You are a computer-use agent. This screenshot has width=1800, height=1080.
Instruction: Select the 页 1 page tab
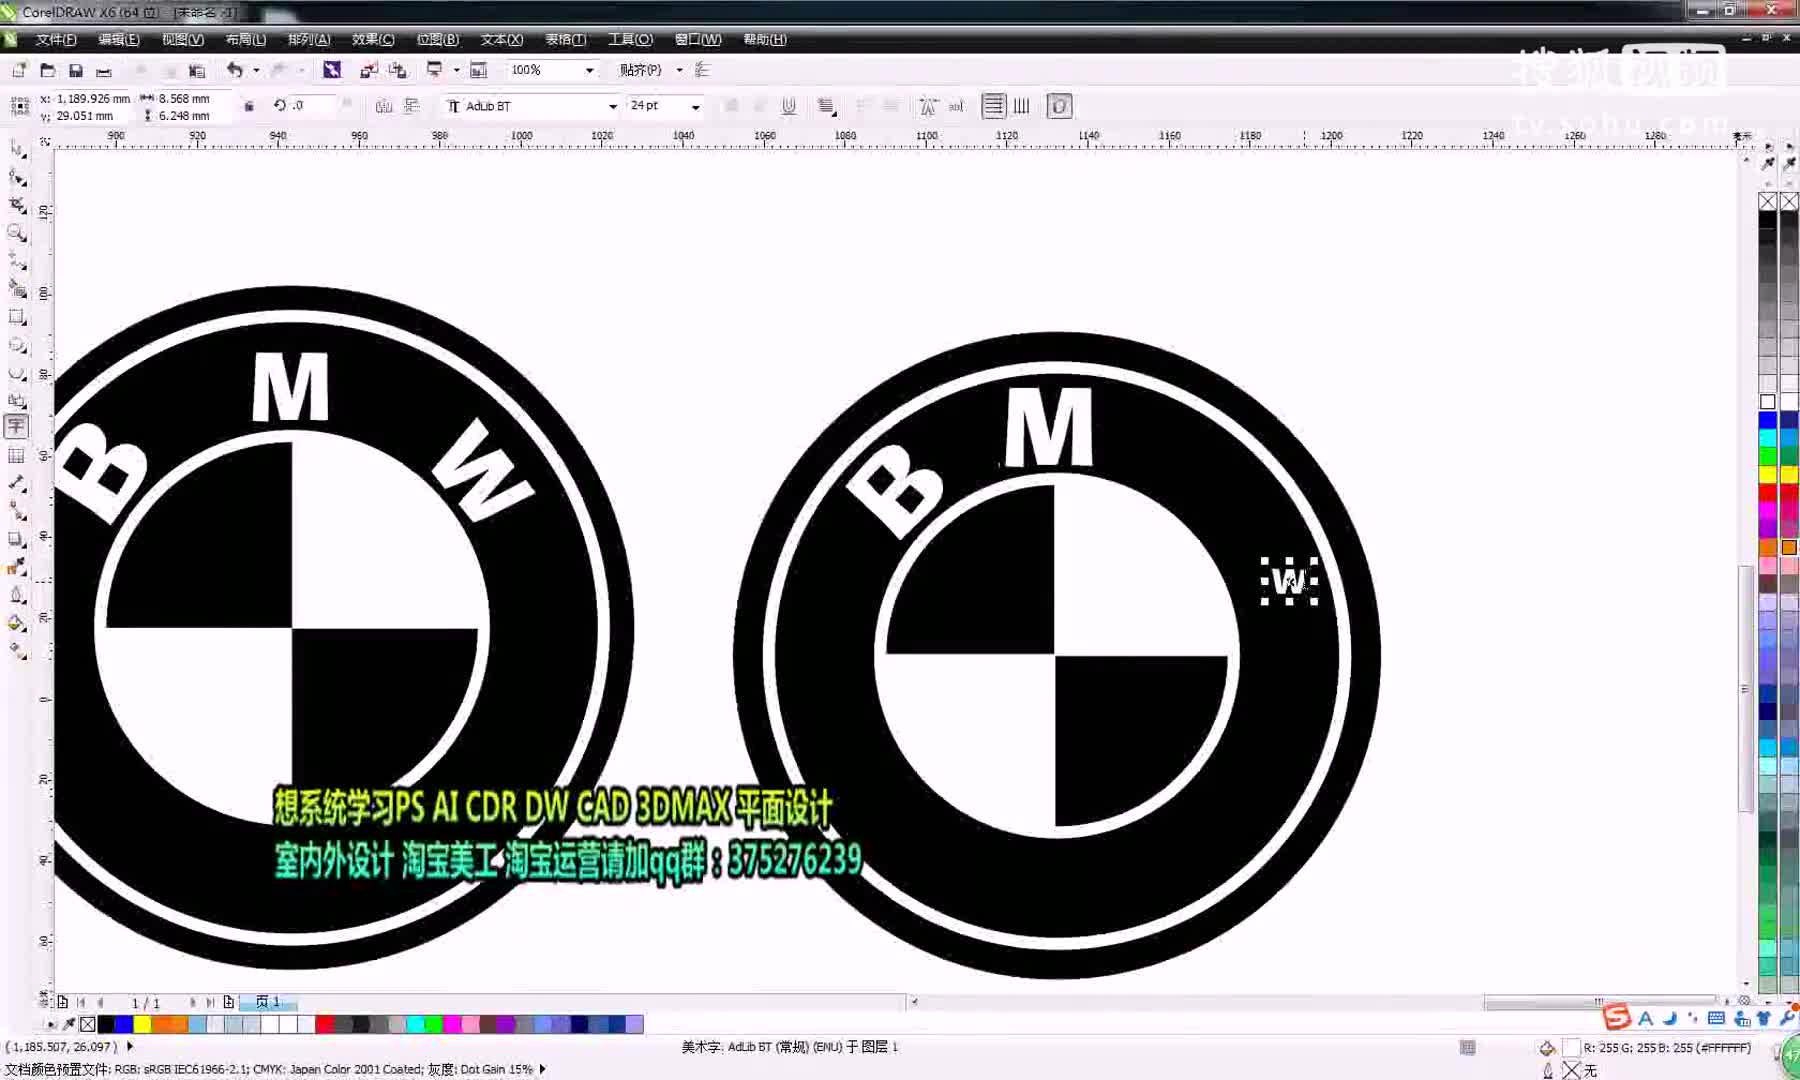tap(267, 1002)
